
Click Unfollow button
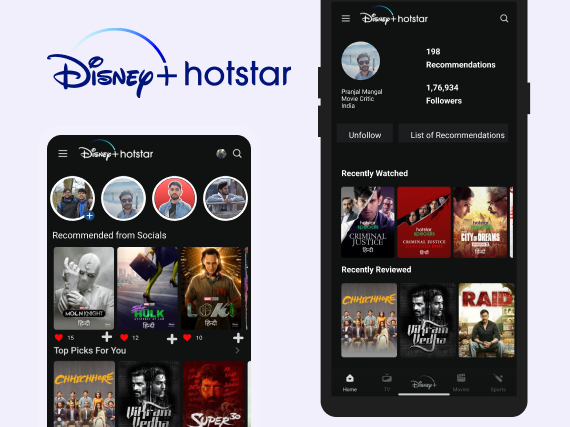[x=365, y=134]
